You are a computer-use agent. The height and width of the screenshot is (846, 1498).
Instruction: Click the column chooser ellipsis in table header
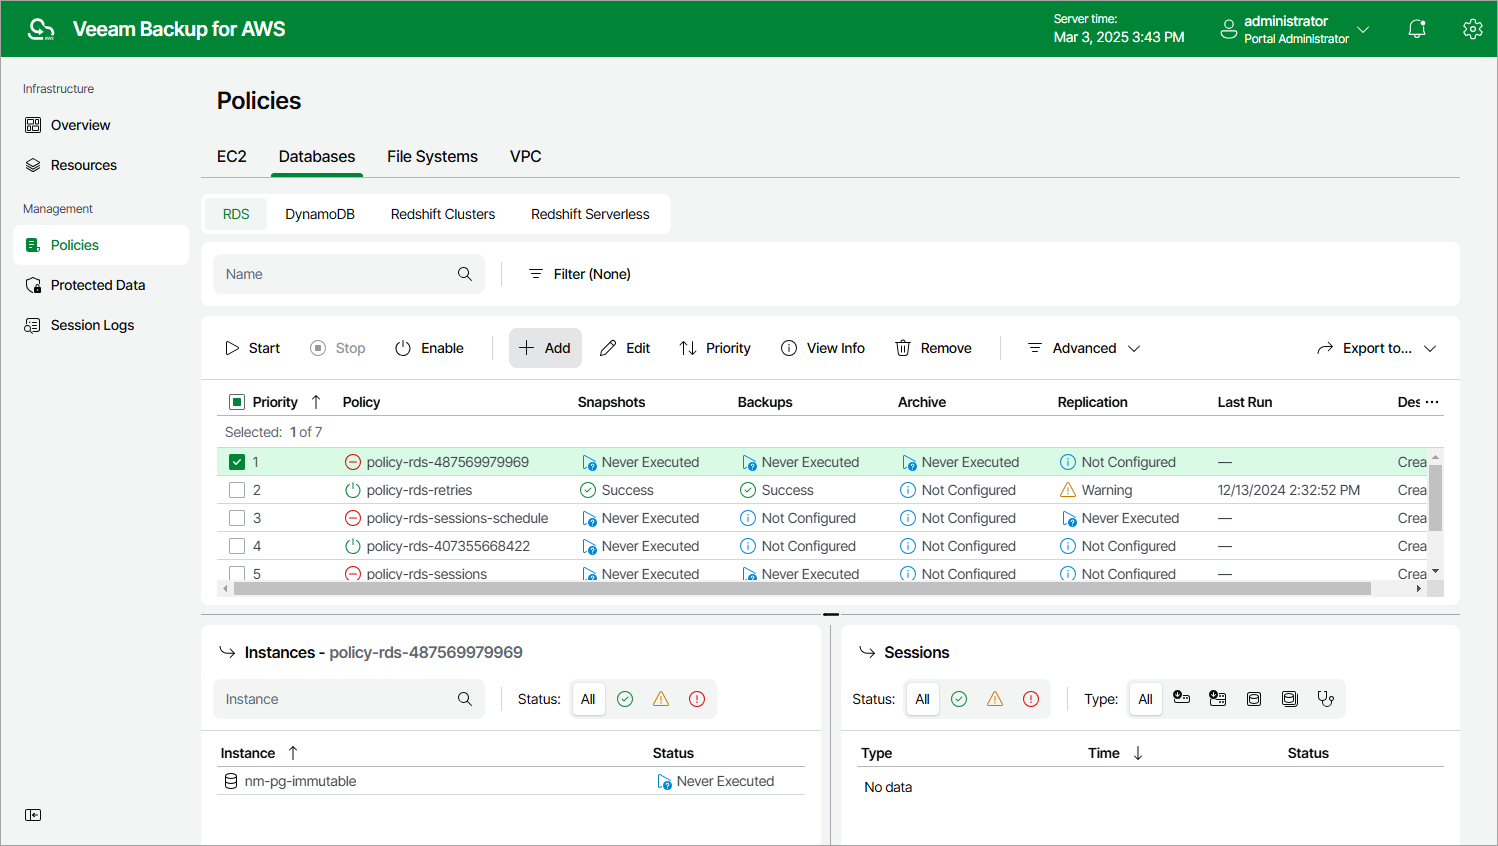click(x=1432, y=402)
